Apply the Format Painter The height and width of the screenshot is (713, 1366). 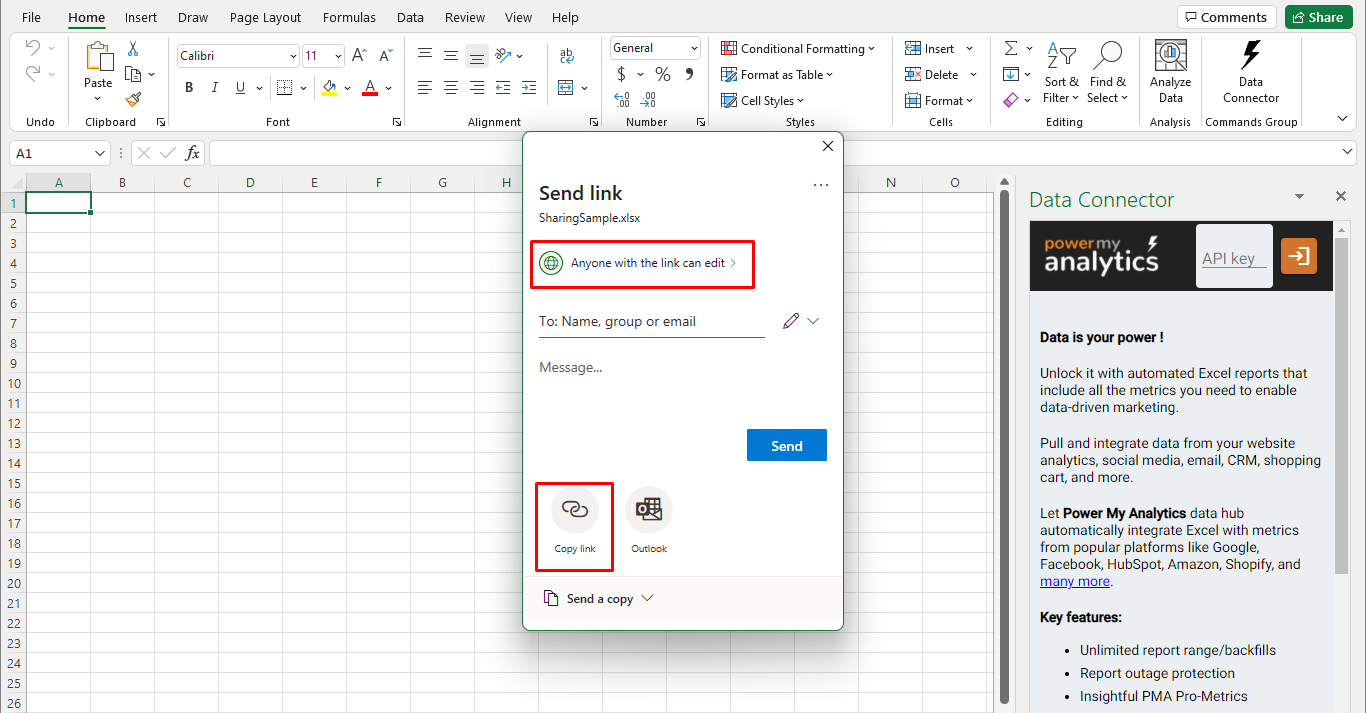tap(132, 98)
